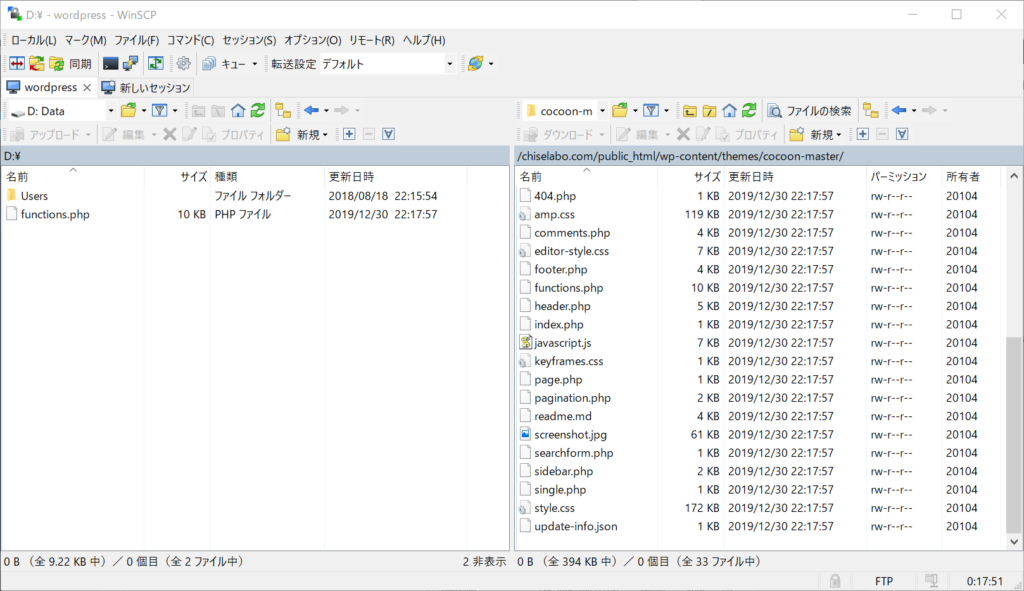Image resolution: width=1024 pixels, height=591 pixels.
Task: Go to remote root directory icon
Action: [x=710, y=110]
